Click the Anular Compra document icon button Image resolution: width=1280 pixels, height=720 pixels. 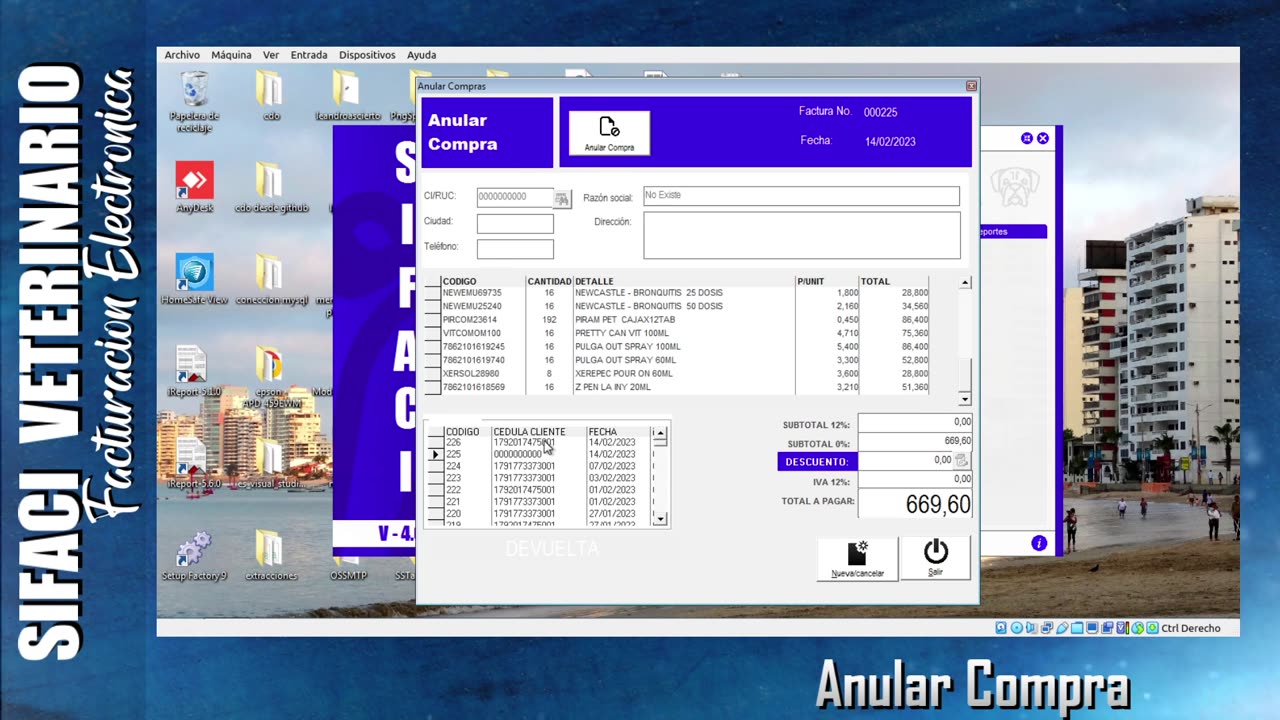[609, 132]
